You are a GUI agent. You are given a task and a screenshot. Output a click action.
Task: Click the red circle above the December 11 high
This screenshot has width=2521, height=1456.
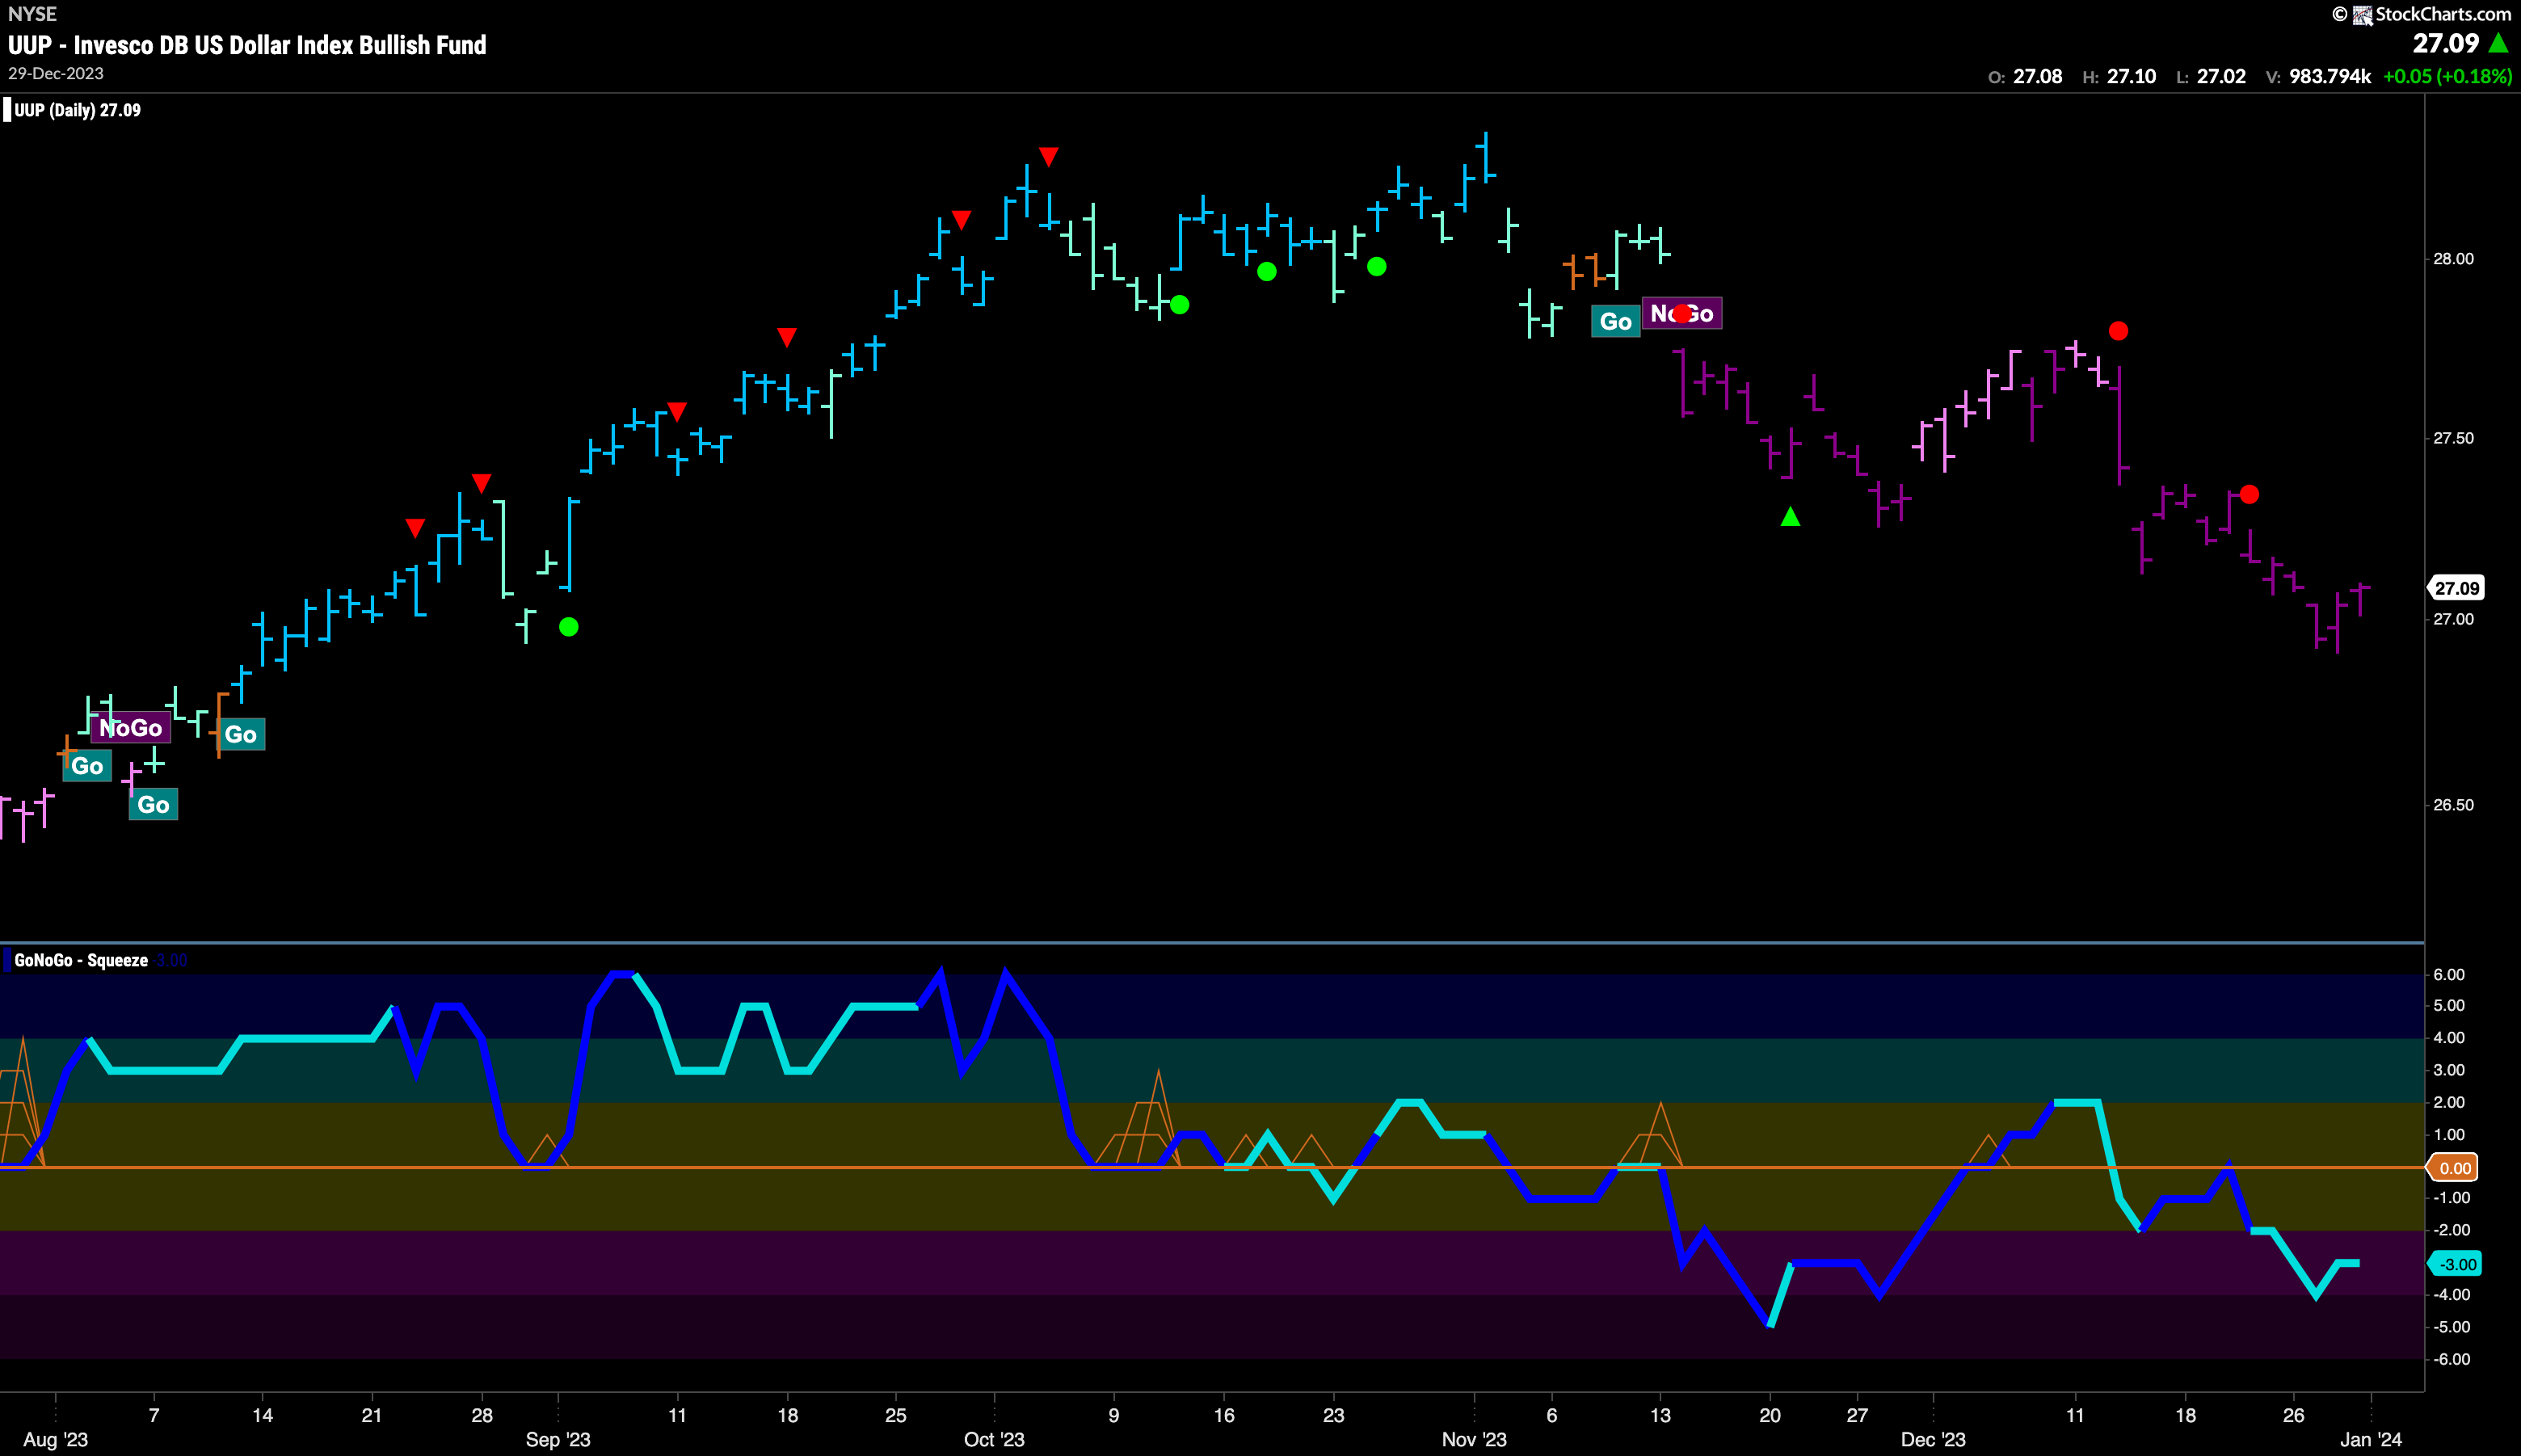[2118, 331]
